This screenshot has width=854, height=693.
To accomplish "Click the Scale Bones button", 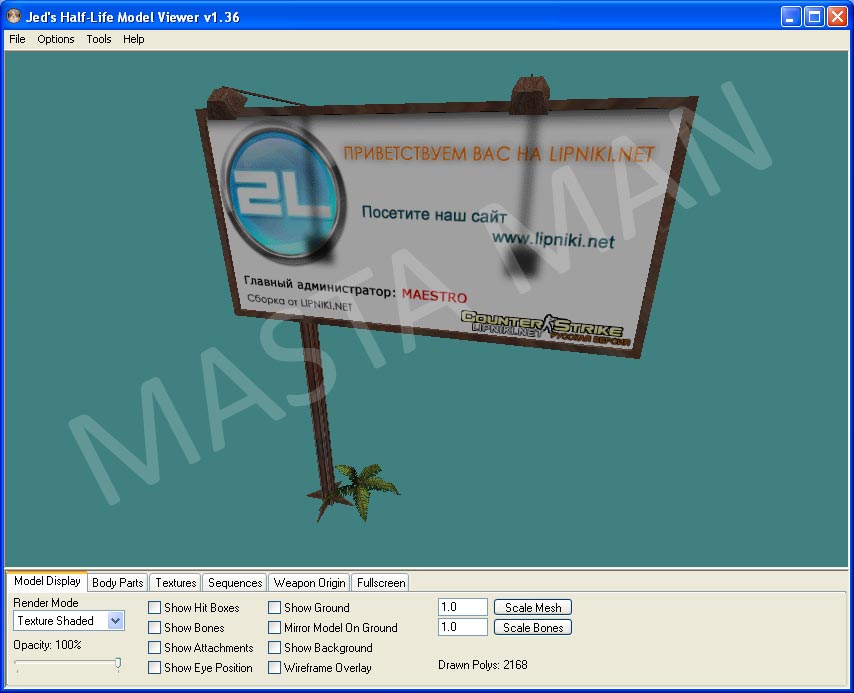I will click(533, 628).
